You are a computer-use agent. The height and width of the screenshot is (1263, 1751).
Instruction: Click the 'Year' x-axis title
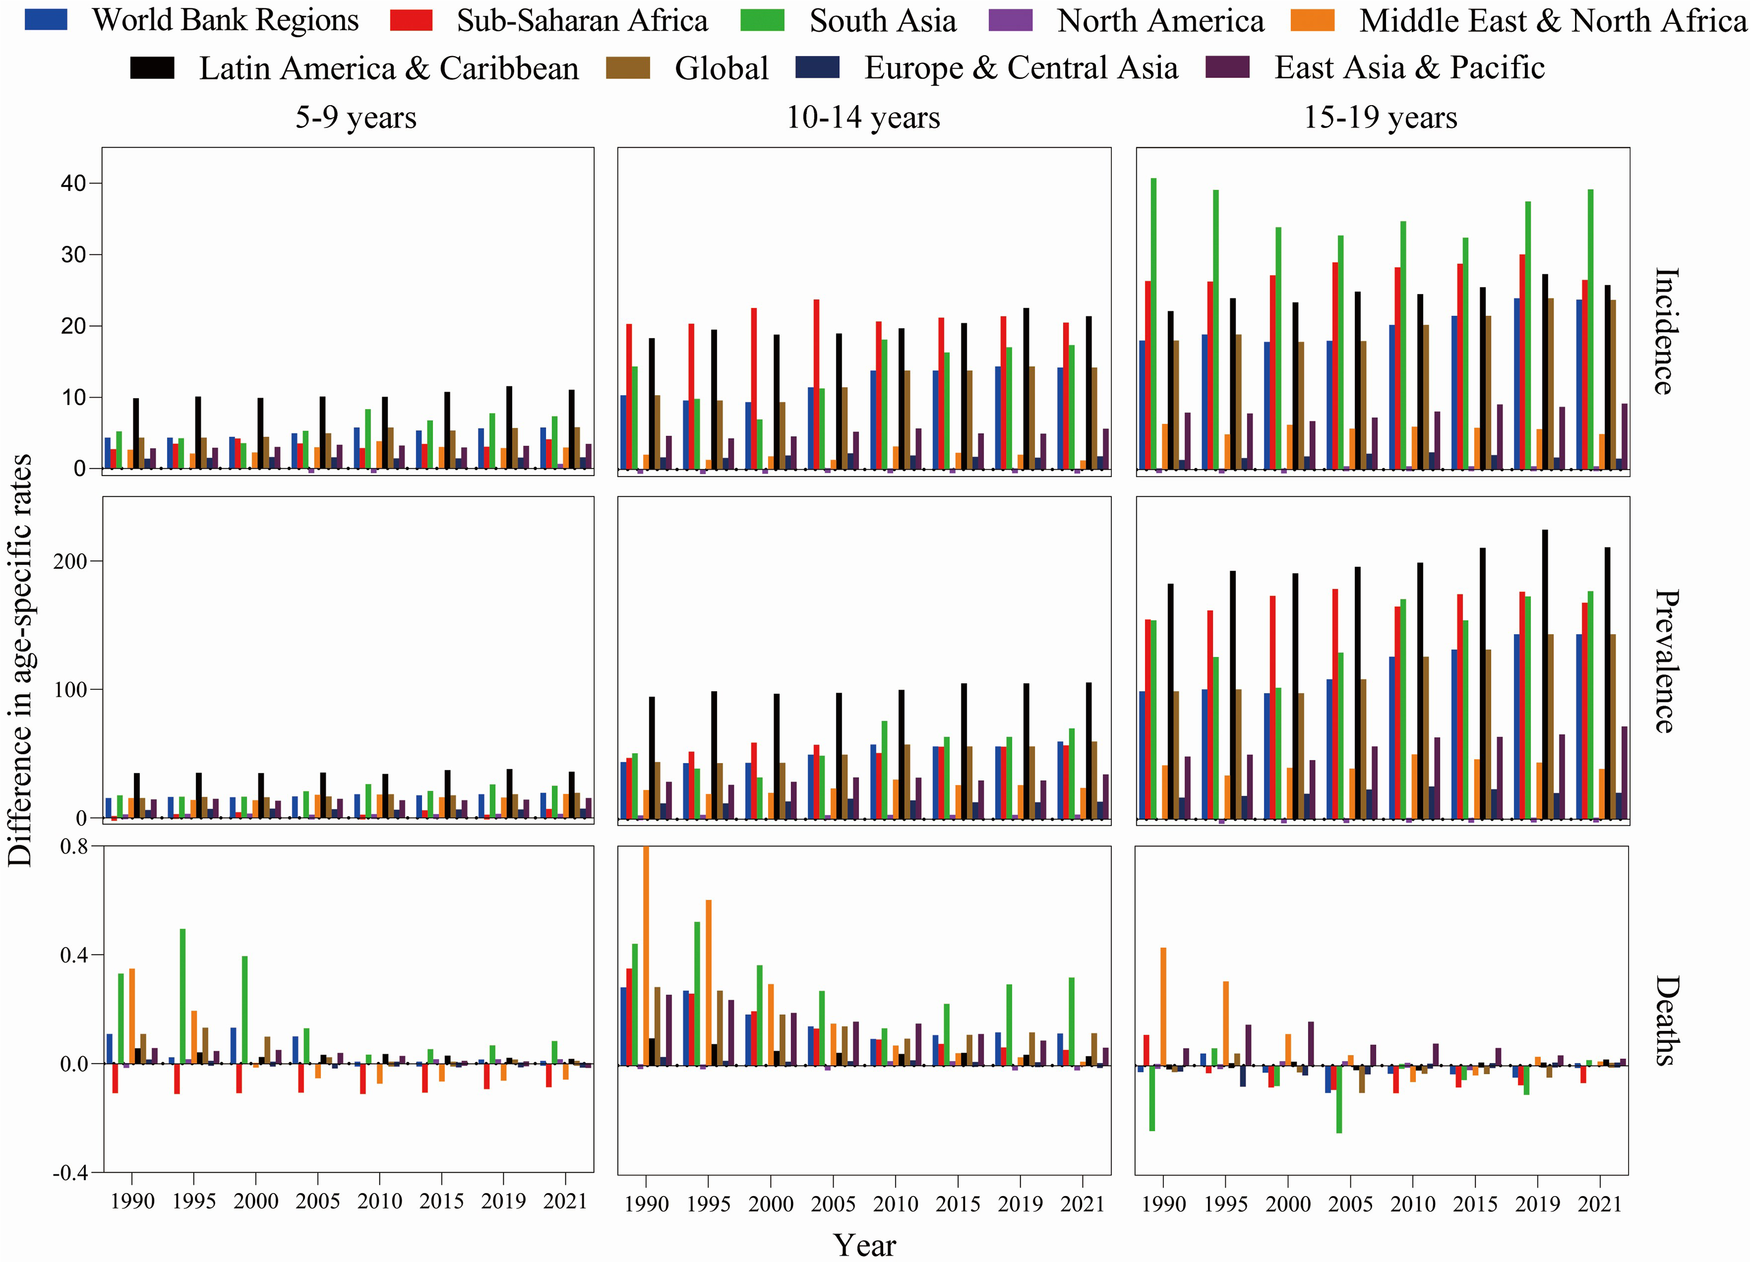click(x=865, y=1245)
